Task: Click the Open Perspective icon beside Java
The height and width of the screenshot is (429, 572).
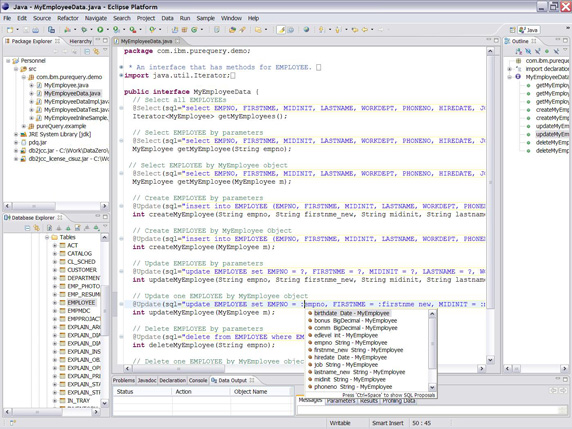Action: coord(513,30)
